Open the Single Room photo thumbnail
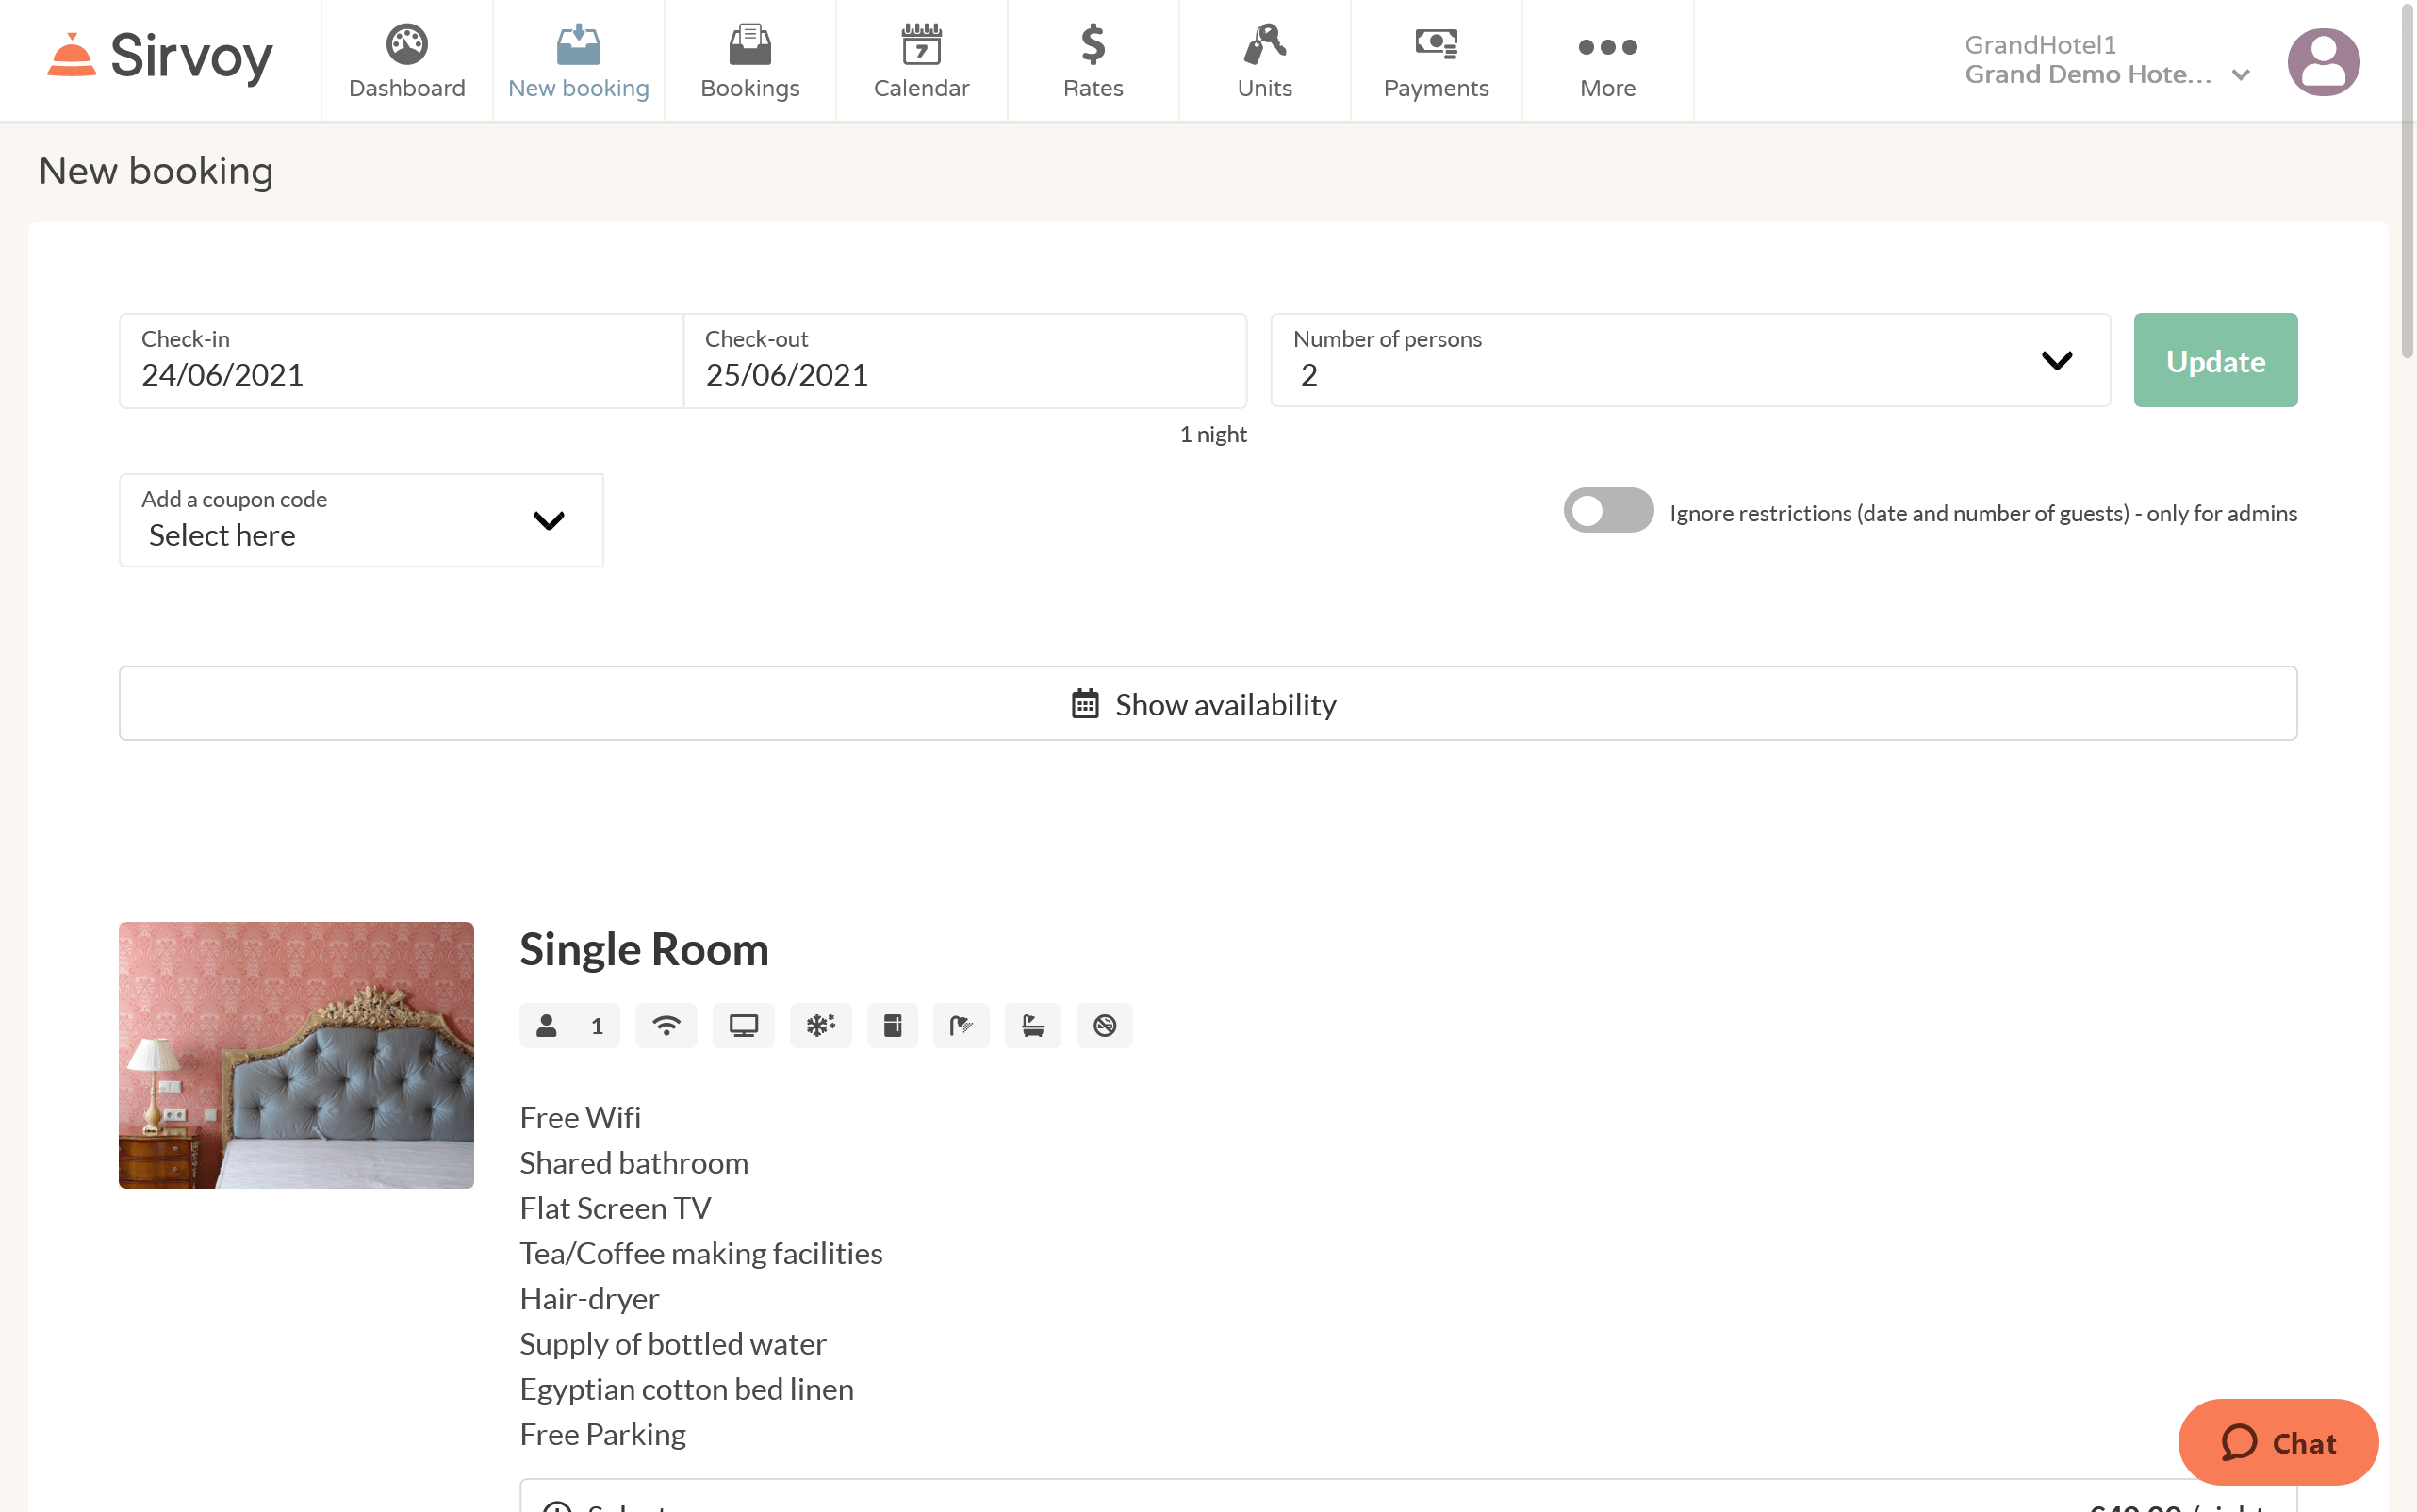Screen dimensions: 2417x1512 pyautogui.click(x=296, y=1055)
